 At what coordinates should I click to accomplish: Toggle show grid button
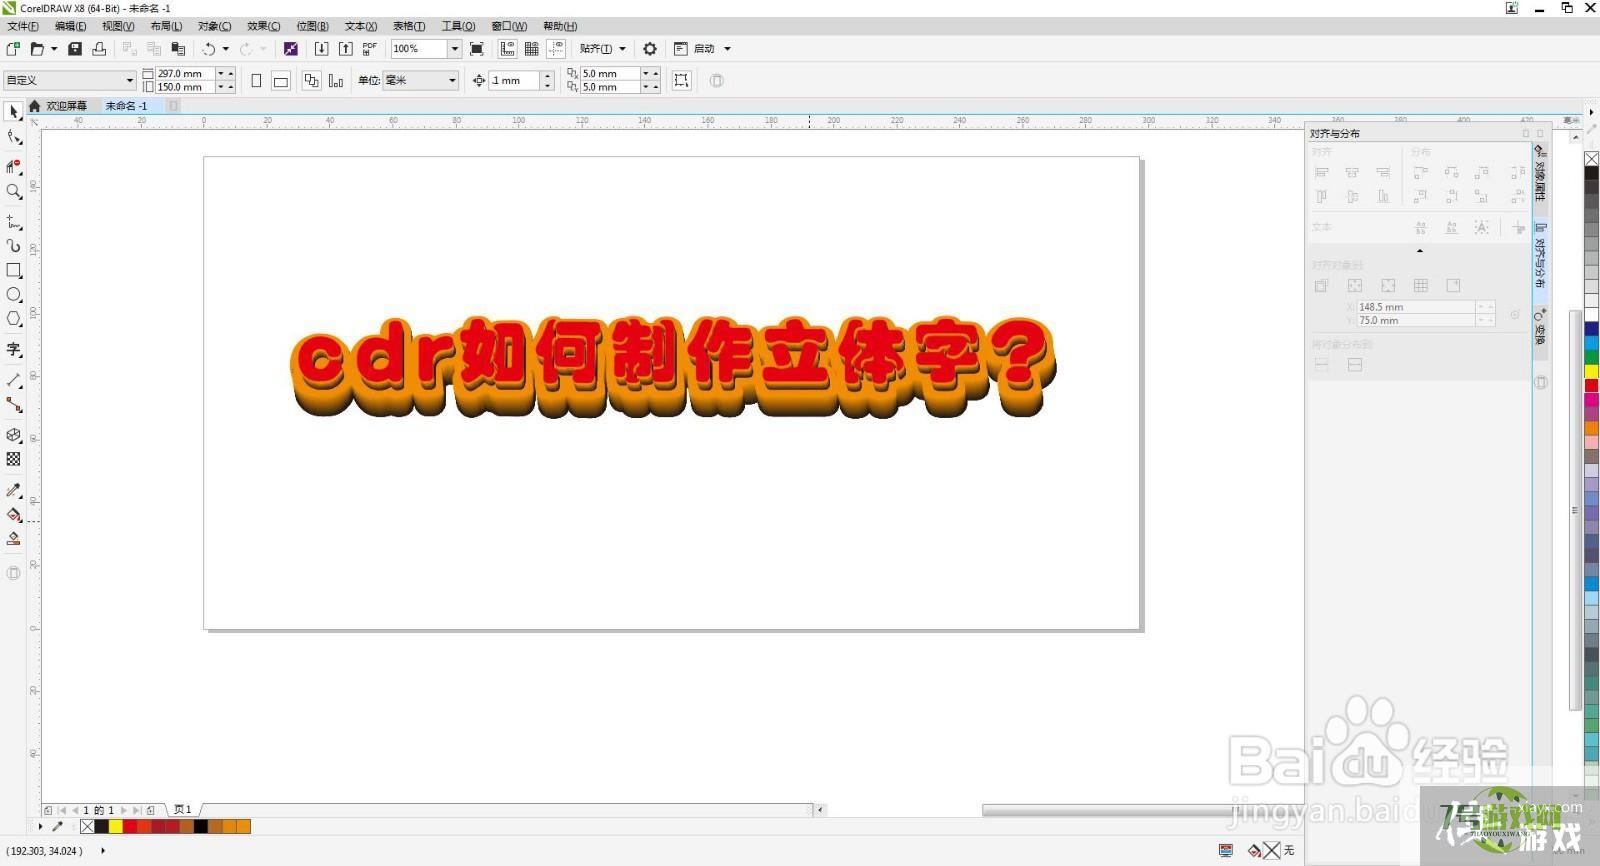pos(532,48)
